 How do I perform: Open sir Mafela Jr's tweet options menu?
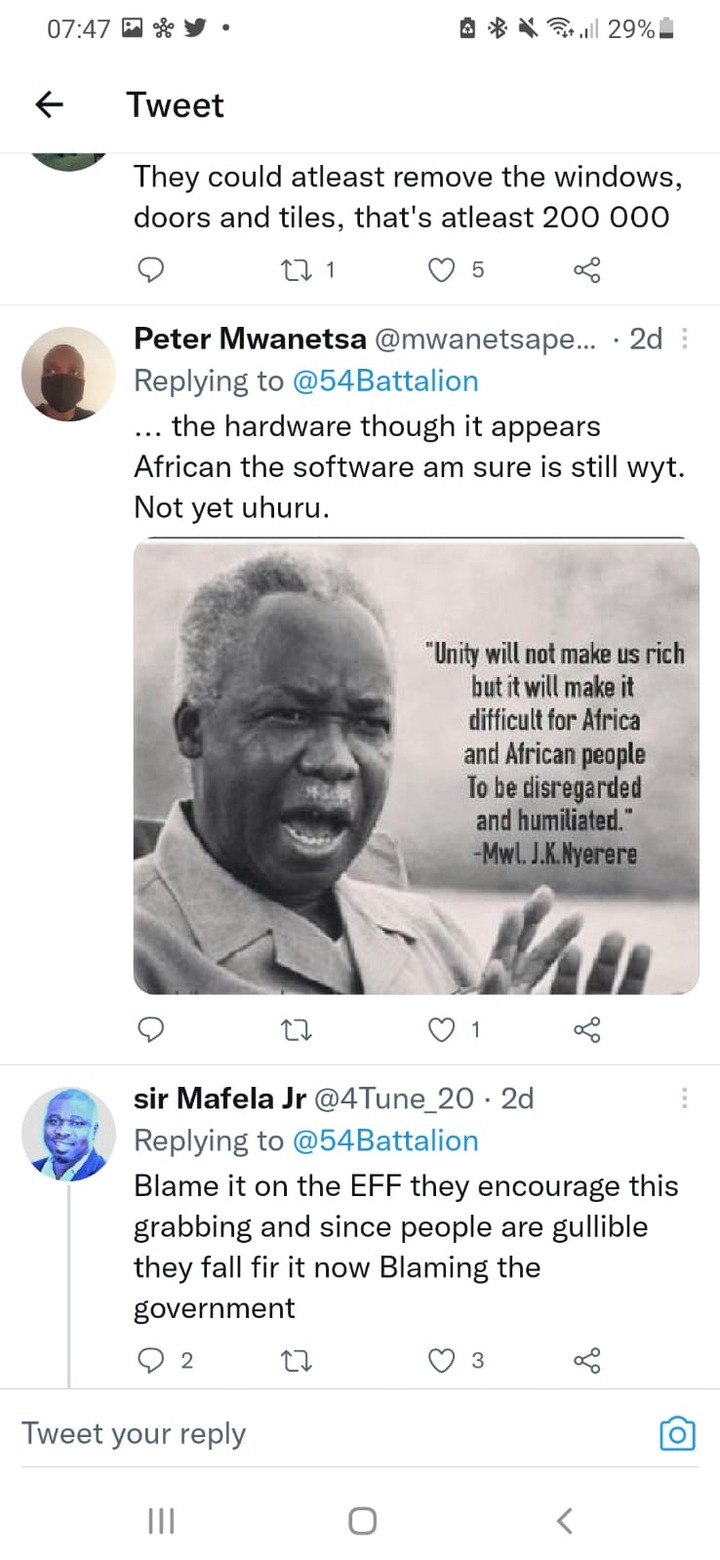(684, 1099)
